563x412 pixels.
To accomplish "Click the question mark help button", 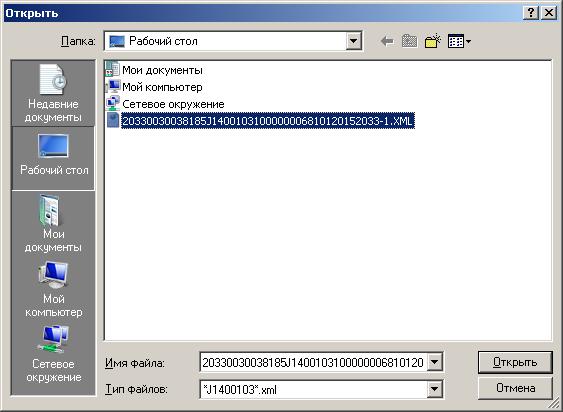I will tap(531, 13).
